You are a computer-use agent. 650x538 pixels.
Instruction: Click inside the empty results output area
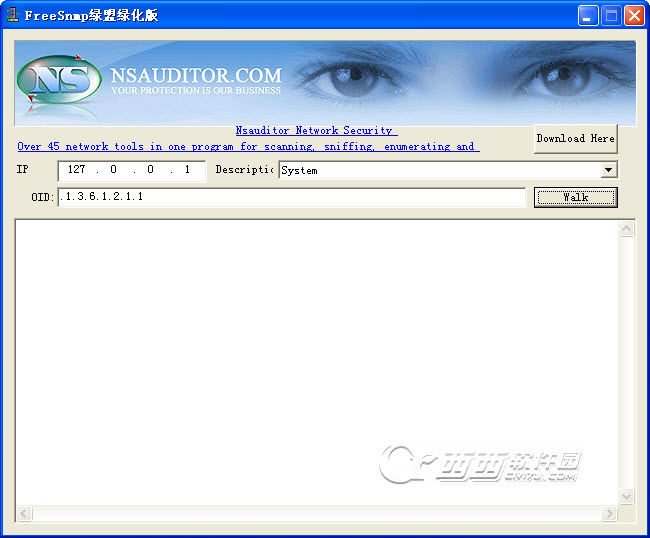[x=317, y=362]
